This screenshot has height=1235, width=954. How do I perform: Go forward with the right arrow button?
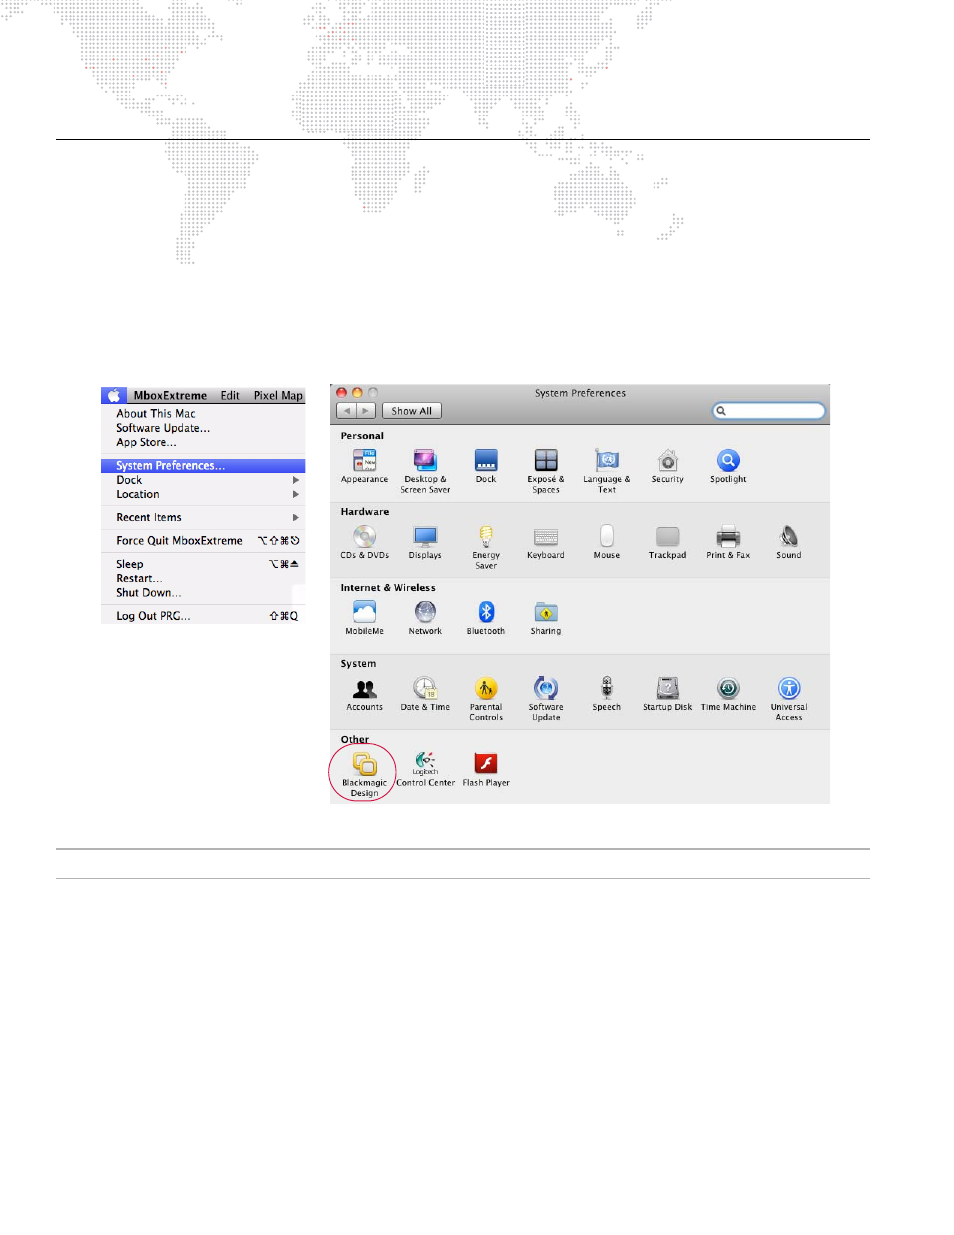(x=366, y=411)
